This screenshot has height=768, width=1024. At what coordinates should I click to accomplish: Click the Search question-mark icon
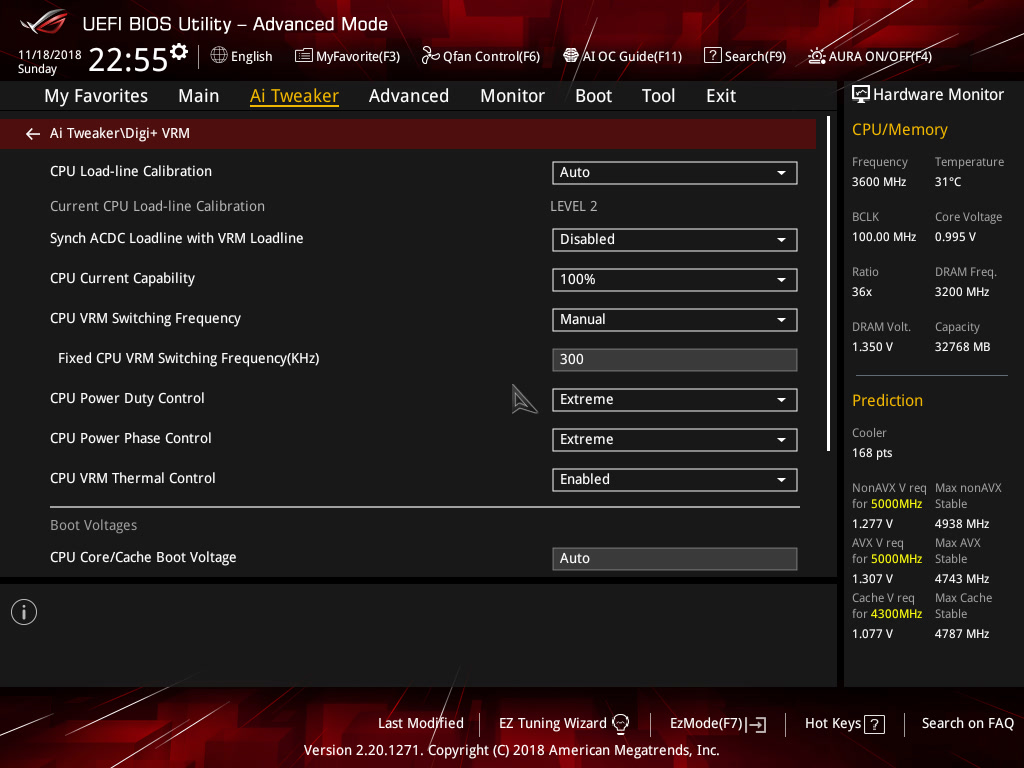712,56
